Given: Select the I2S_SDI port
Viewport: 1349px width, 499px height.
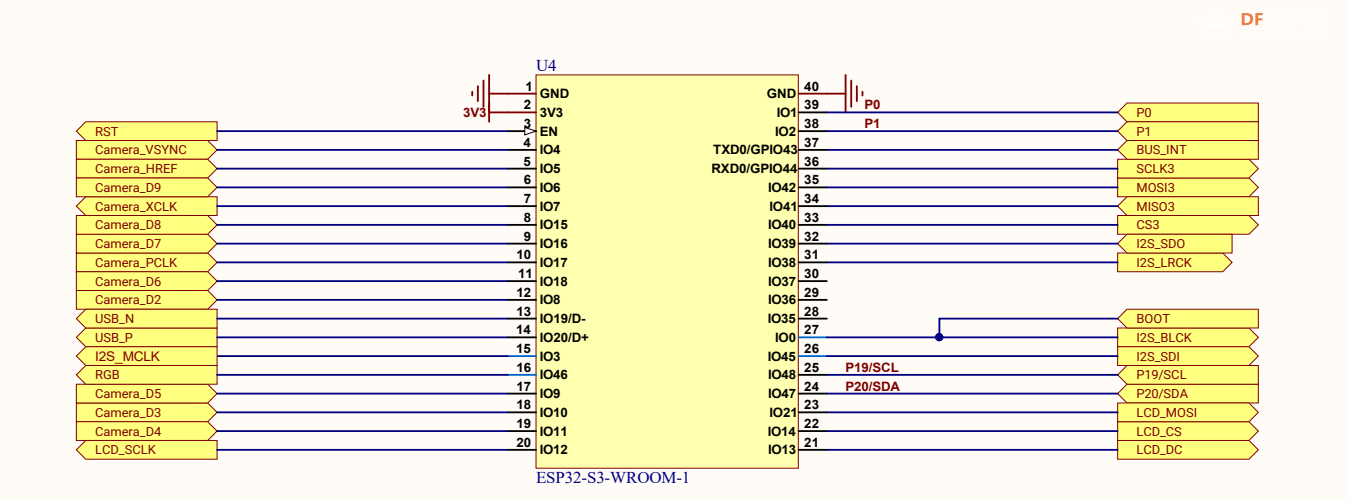Looking at the screenshot, I should tap(1188, 356).
